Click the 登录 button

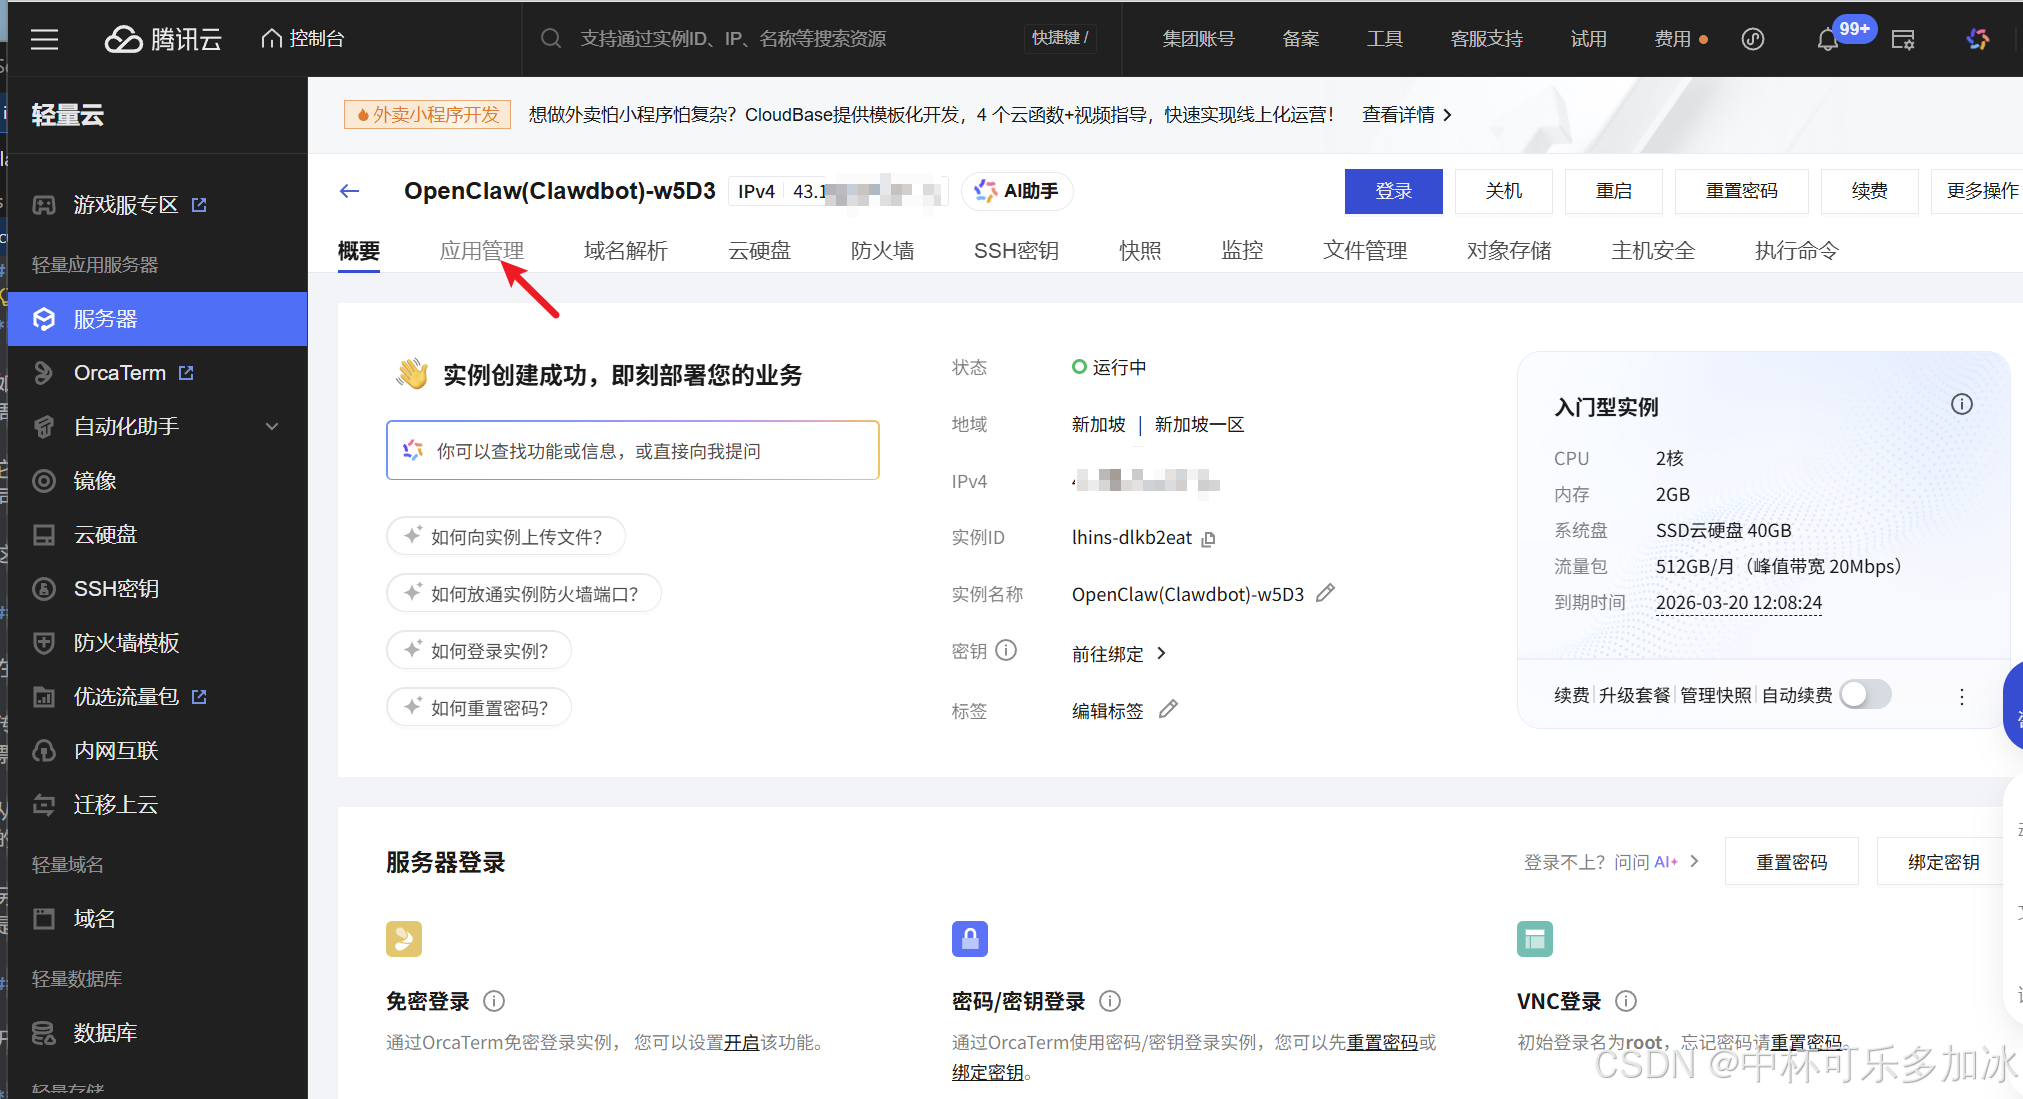[1393, 191]
